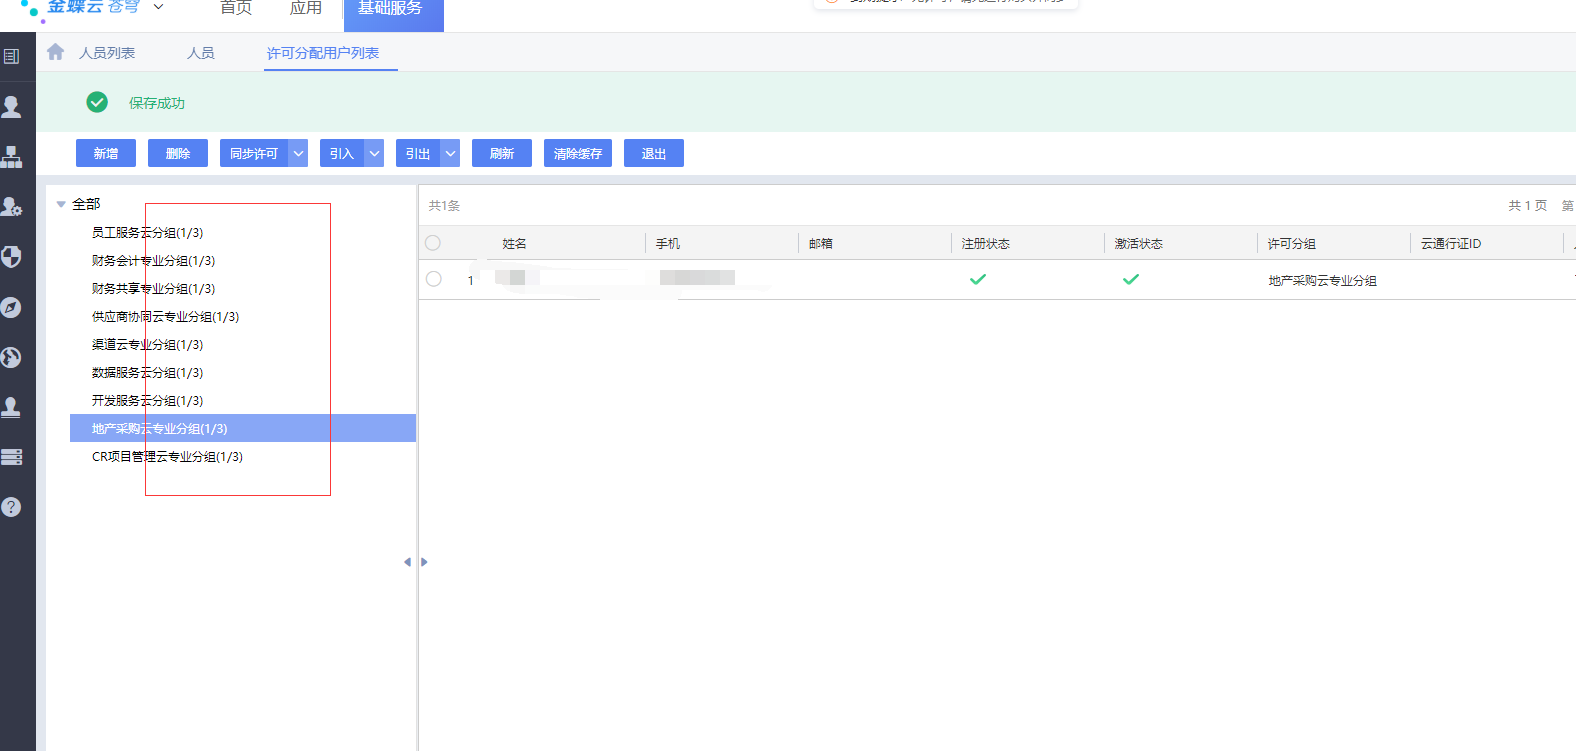Select 地产采购云专业分组(1/3) in the tree
1576x751 pixels.
point(243,428)
